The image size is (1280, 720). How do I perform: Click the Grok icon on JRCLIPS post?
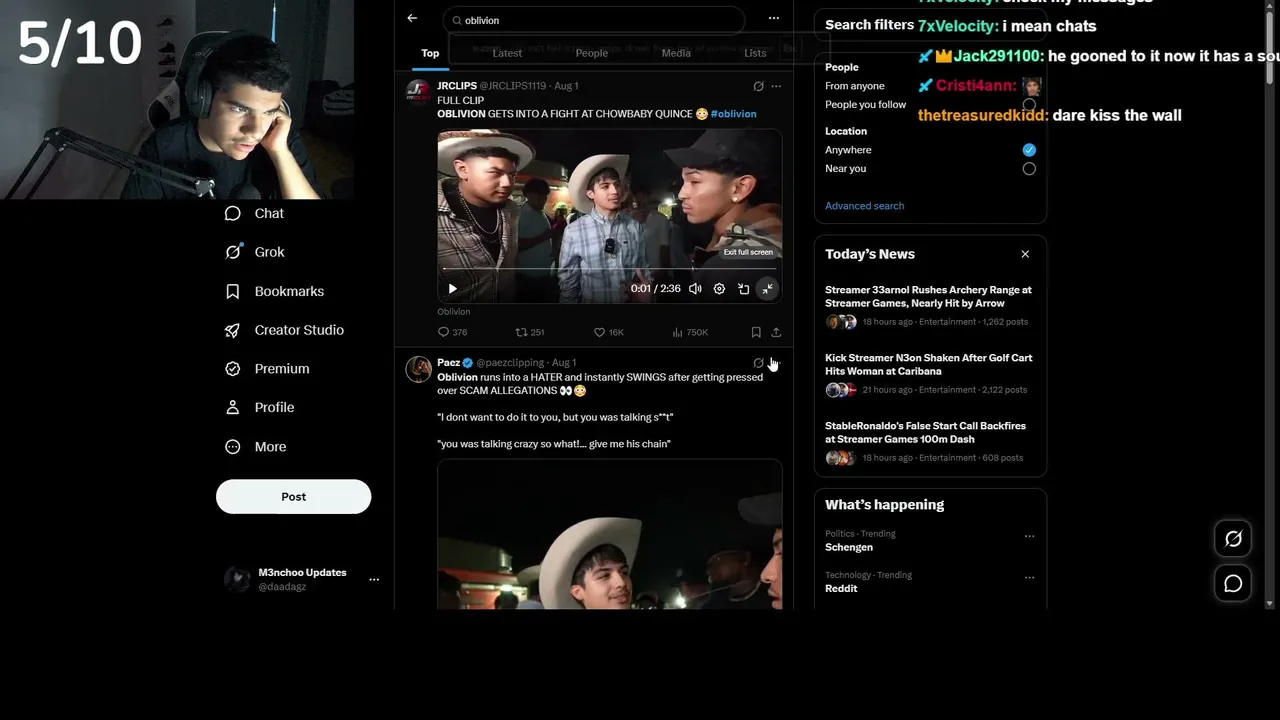[x=758, y=86]
